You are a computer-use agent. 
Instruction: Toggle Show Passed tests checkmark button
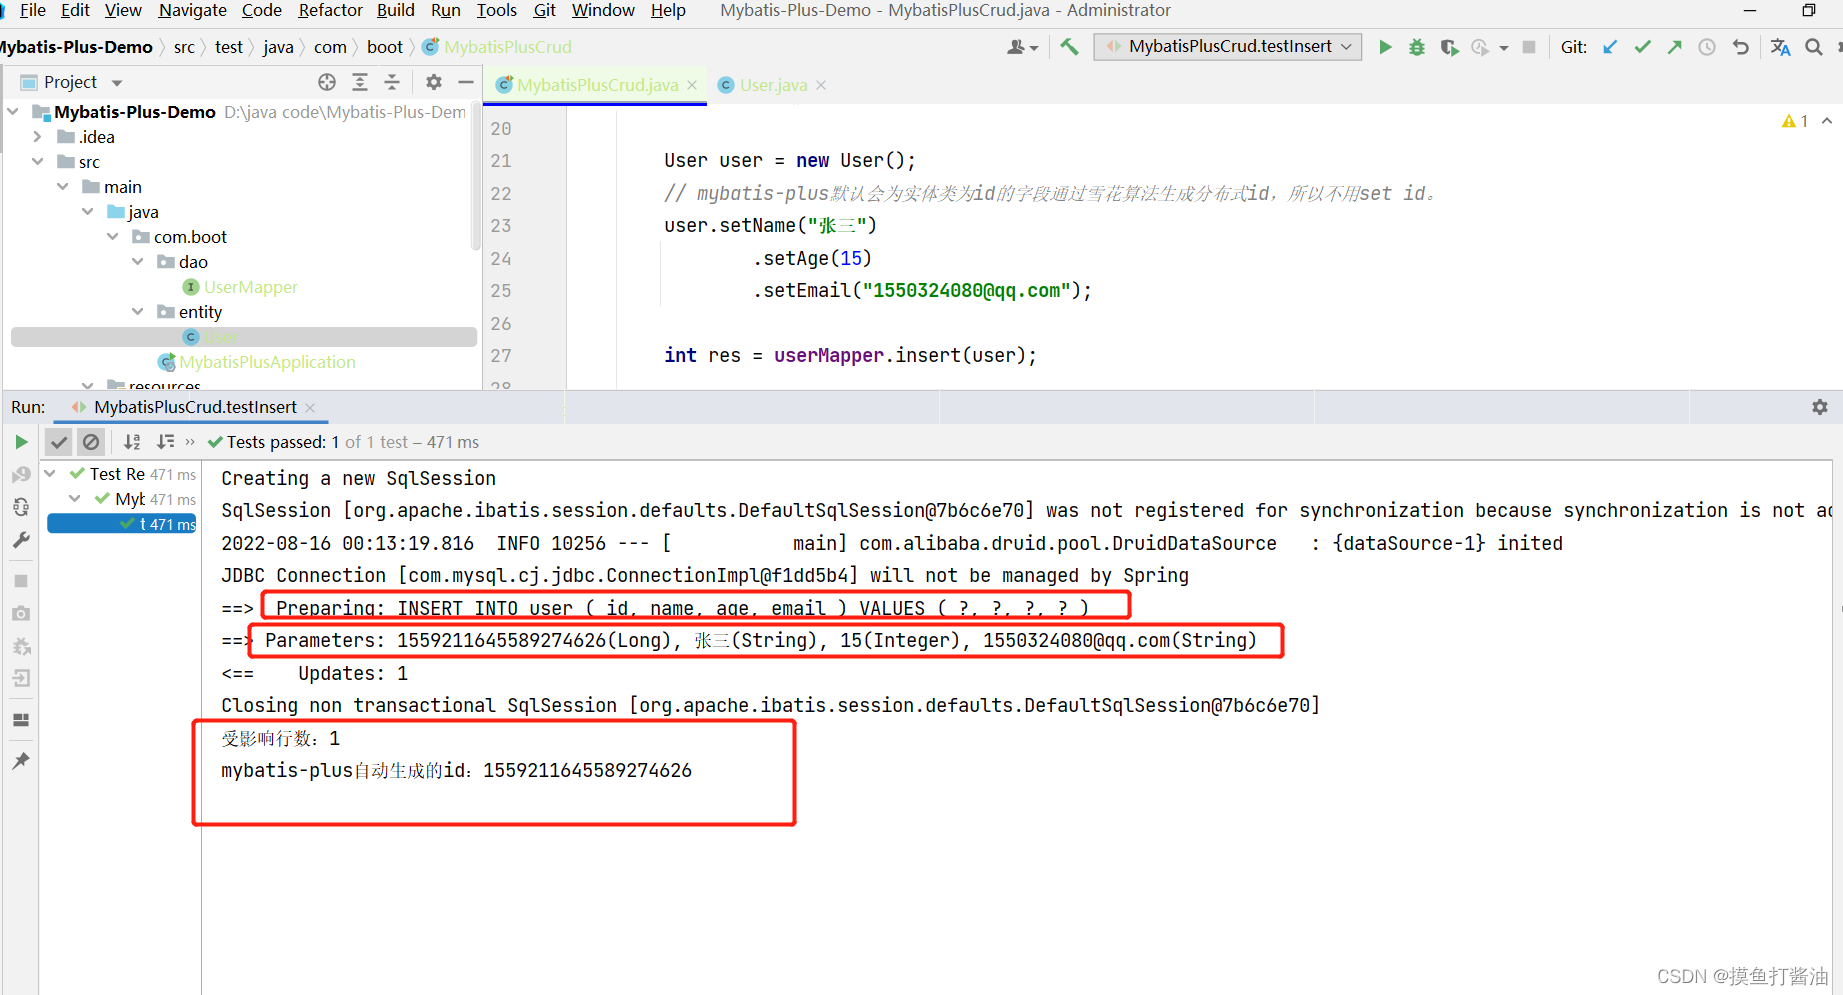pos(59,442)
